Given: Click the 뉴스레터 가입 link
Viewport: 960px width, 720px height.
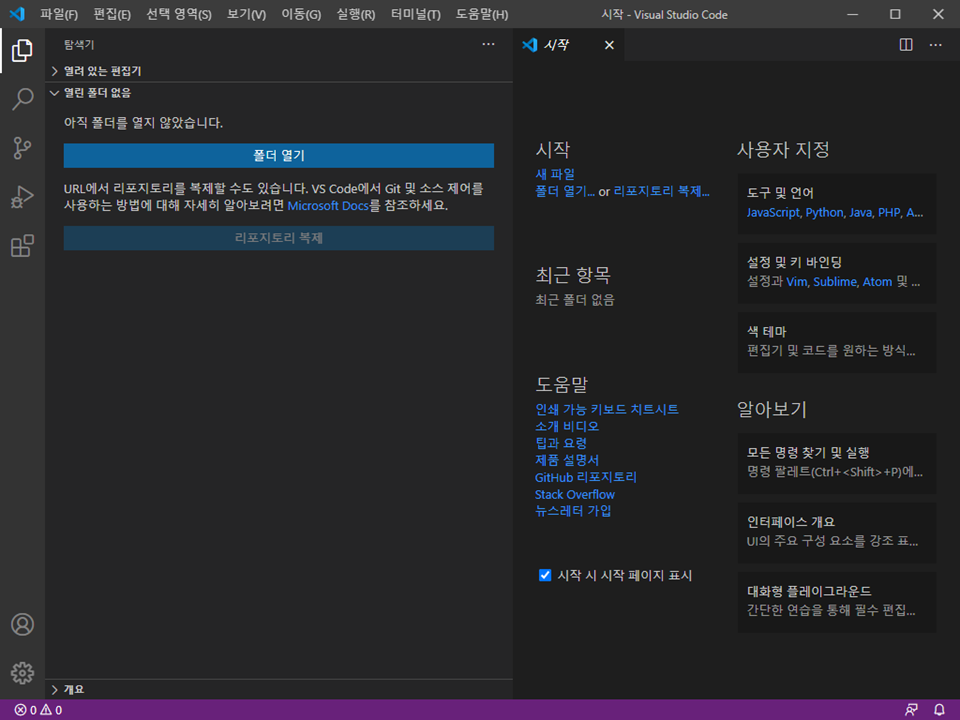Looking at the screenshot, I should tap(573, 511).
